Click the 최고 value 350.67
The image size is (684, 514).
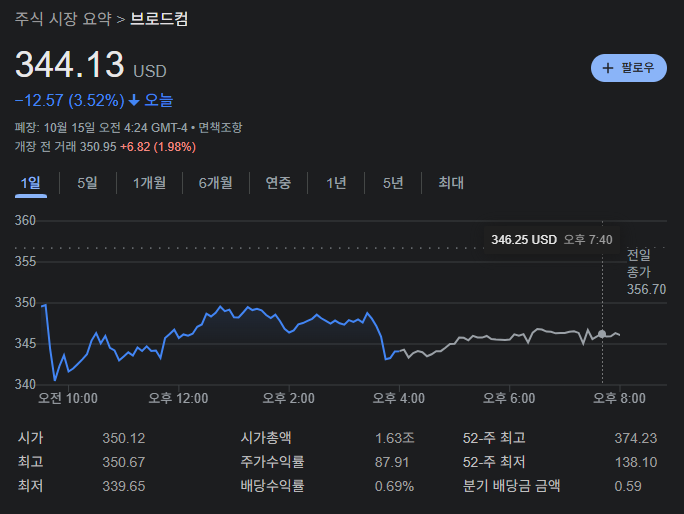point(124,462)
